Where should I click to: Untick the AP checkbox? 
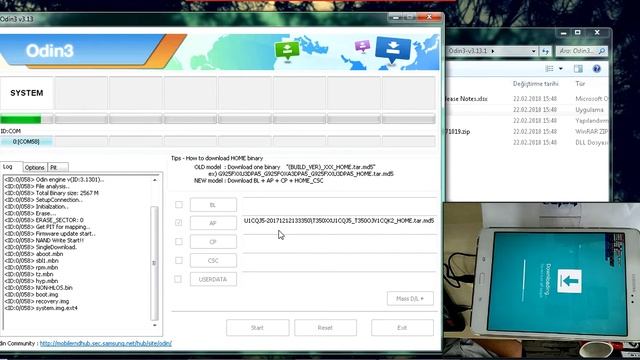tap(178, 223)
